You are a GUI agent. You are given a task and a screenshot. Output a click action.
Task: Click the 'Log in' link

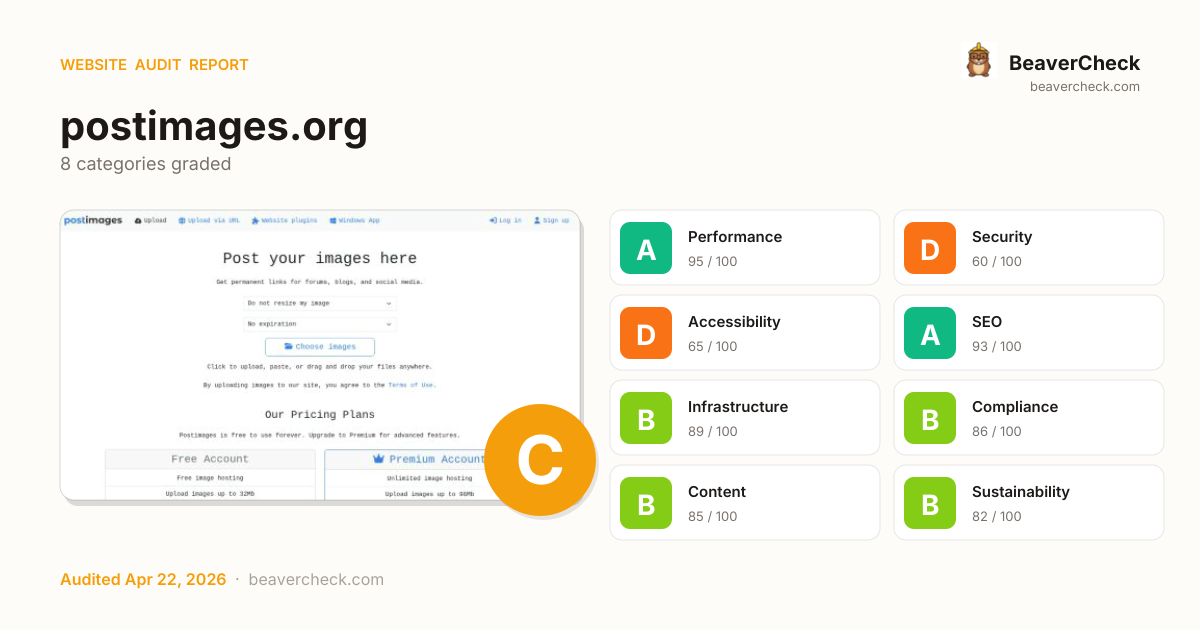(x=505, y=220)
